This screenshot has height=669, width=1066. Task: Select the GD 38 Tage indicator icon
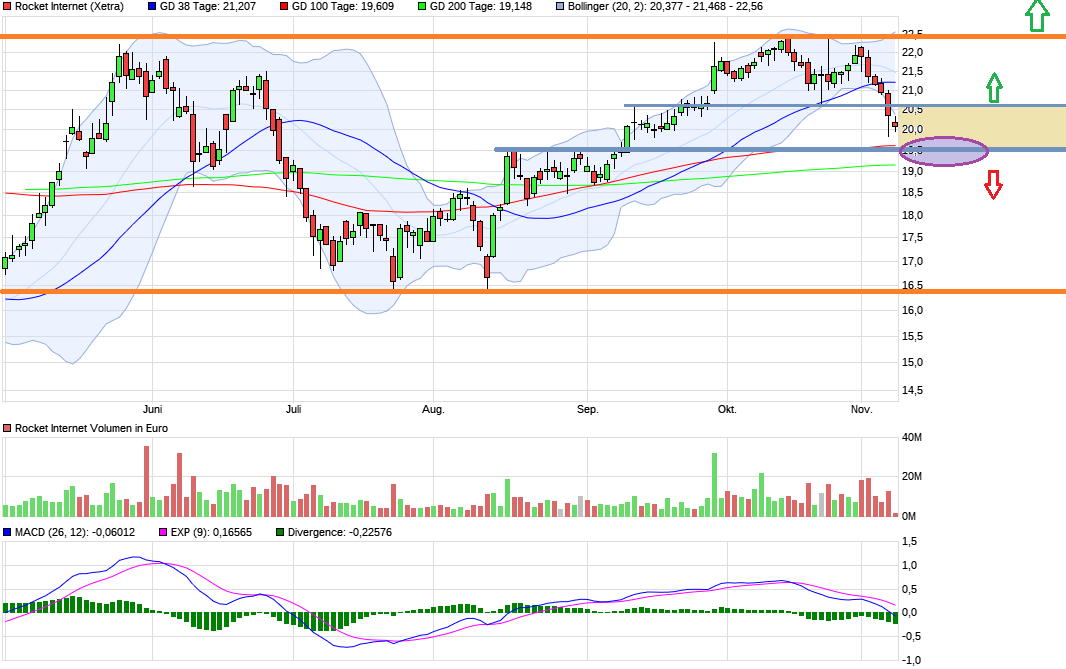click(x=152, y=8)
